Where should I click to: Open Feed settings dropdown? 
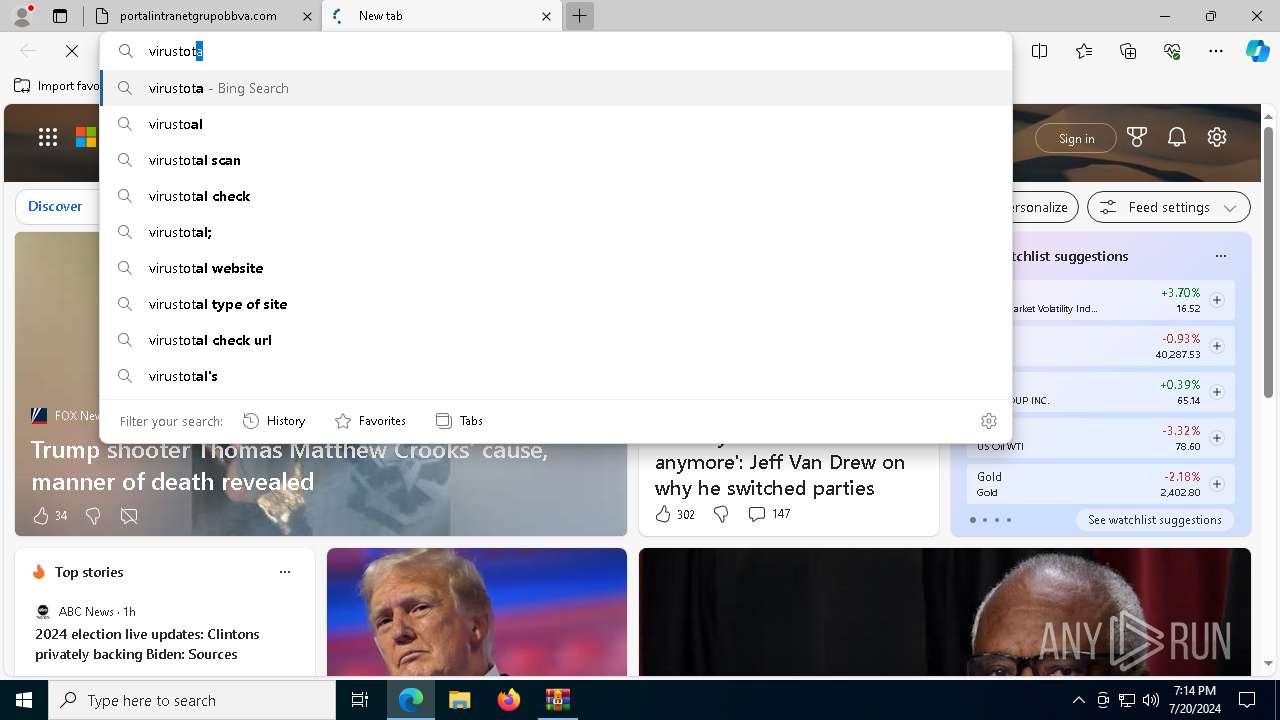pos(1168,207)
